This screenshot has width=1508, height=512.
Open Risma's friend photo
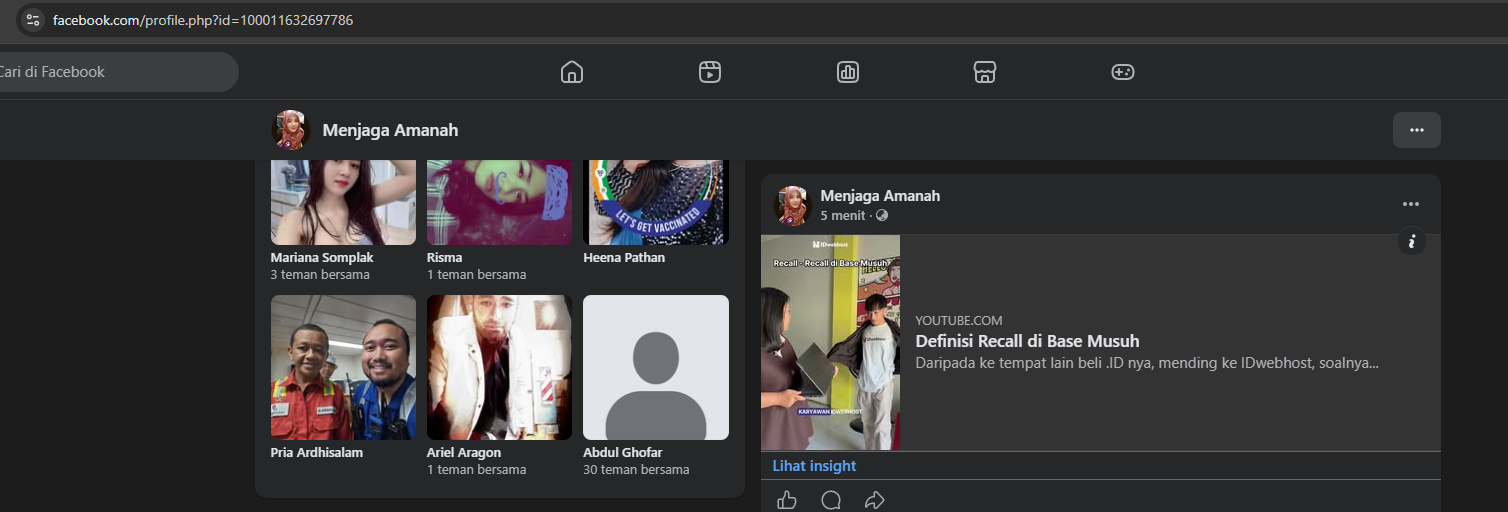click(499, 202)
